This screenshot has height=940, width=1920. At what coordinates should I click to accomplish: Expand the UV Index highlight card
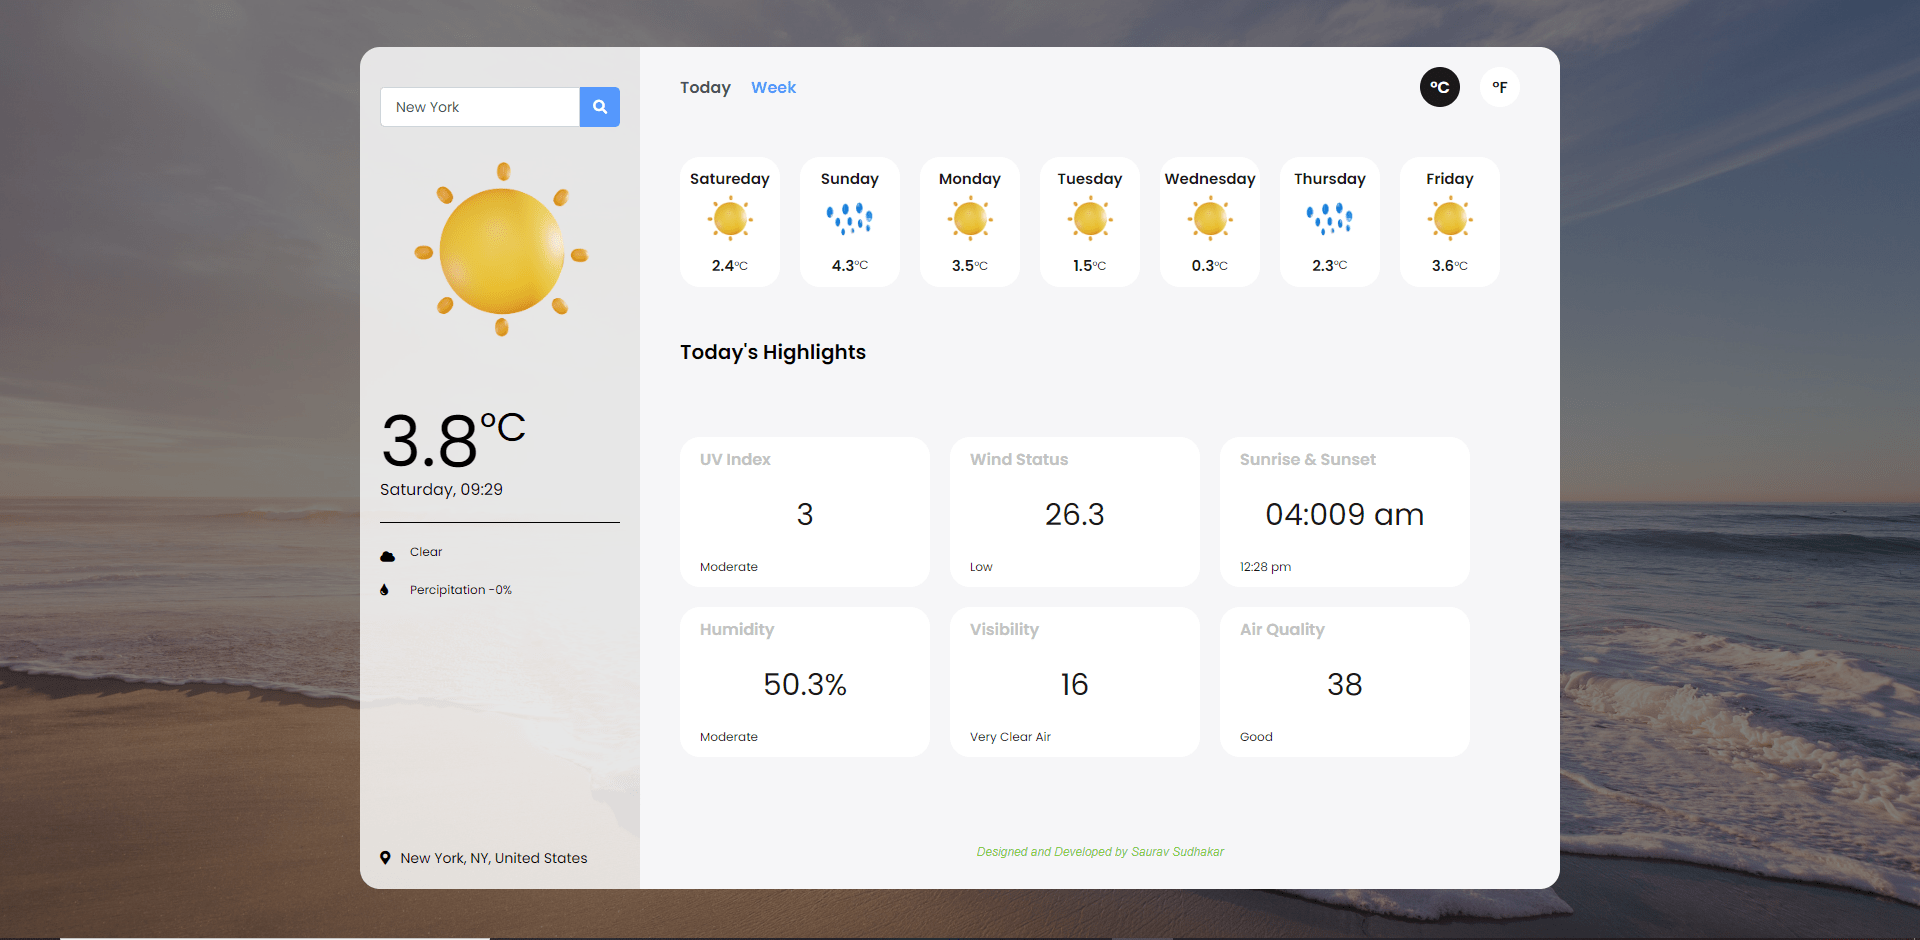804,511
